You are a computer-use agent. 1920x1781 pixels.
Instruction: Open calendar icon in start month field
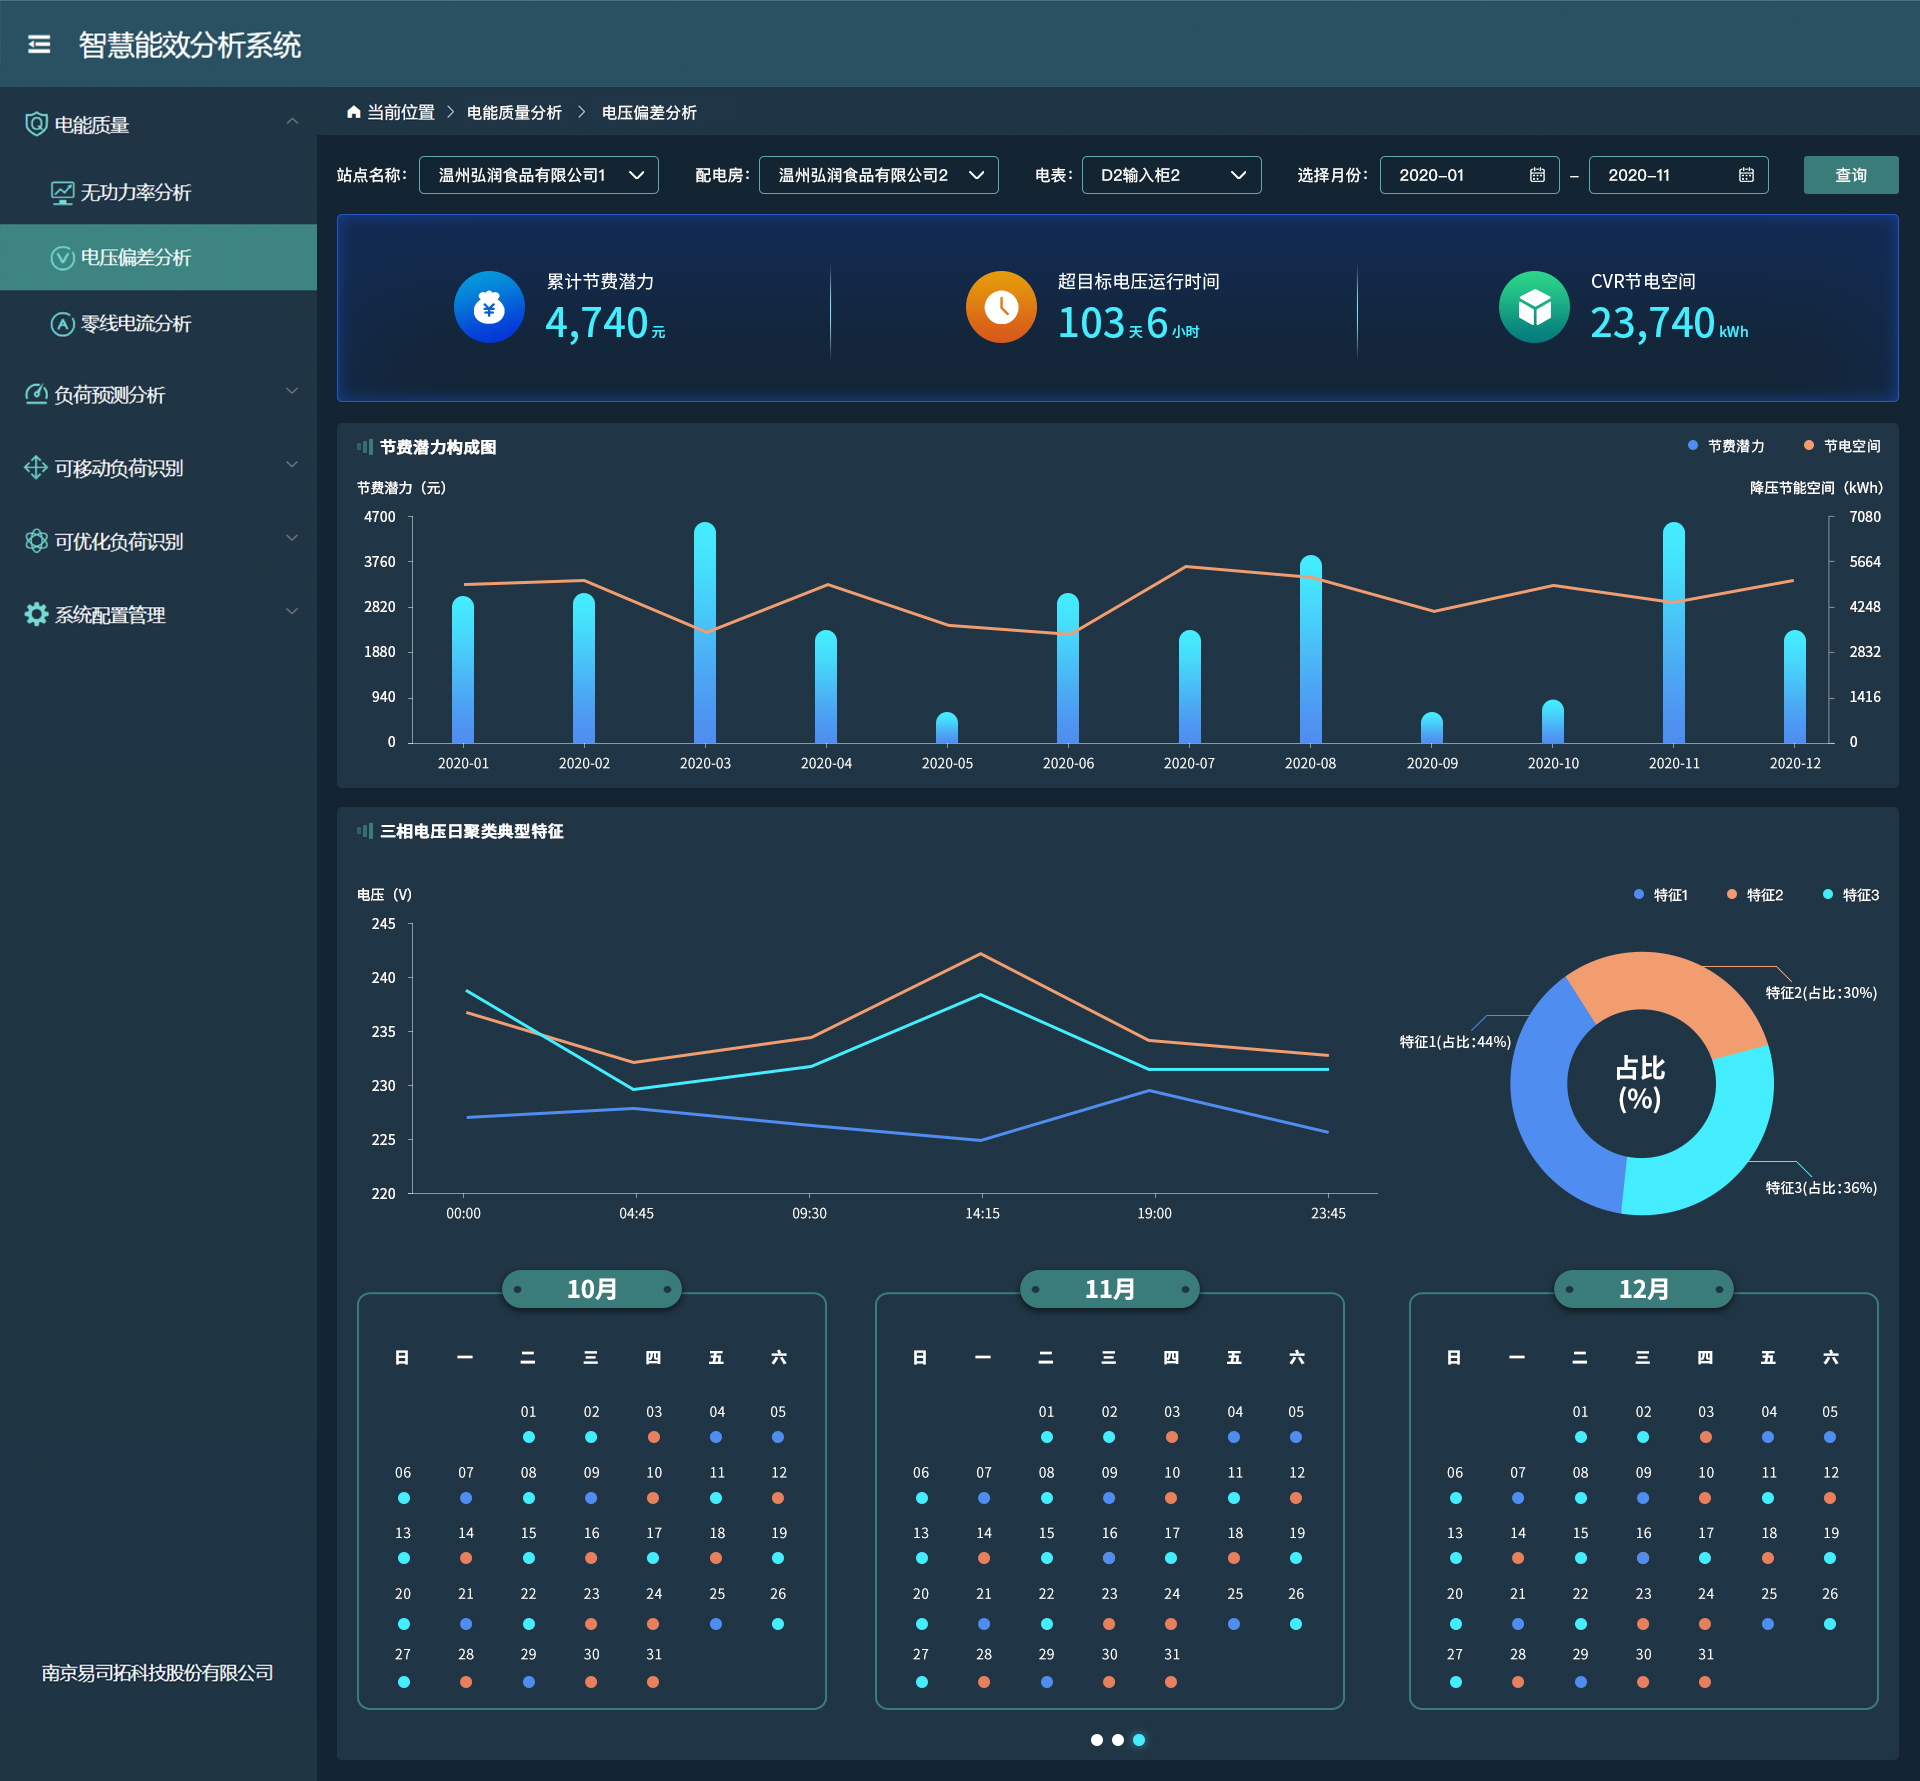[1537, 175]
